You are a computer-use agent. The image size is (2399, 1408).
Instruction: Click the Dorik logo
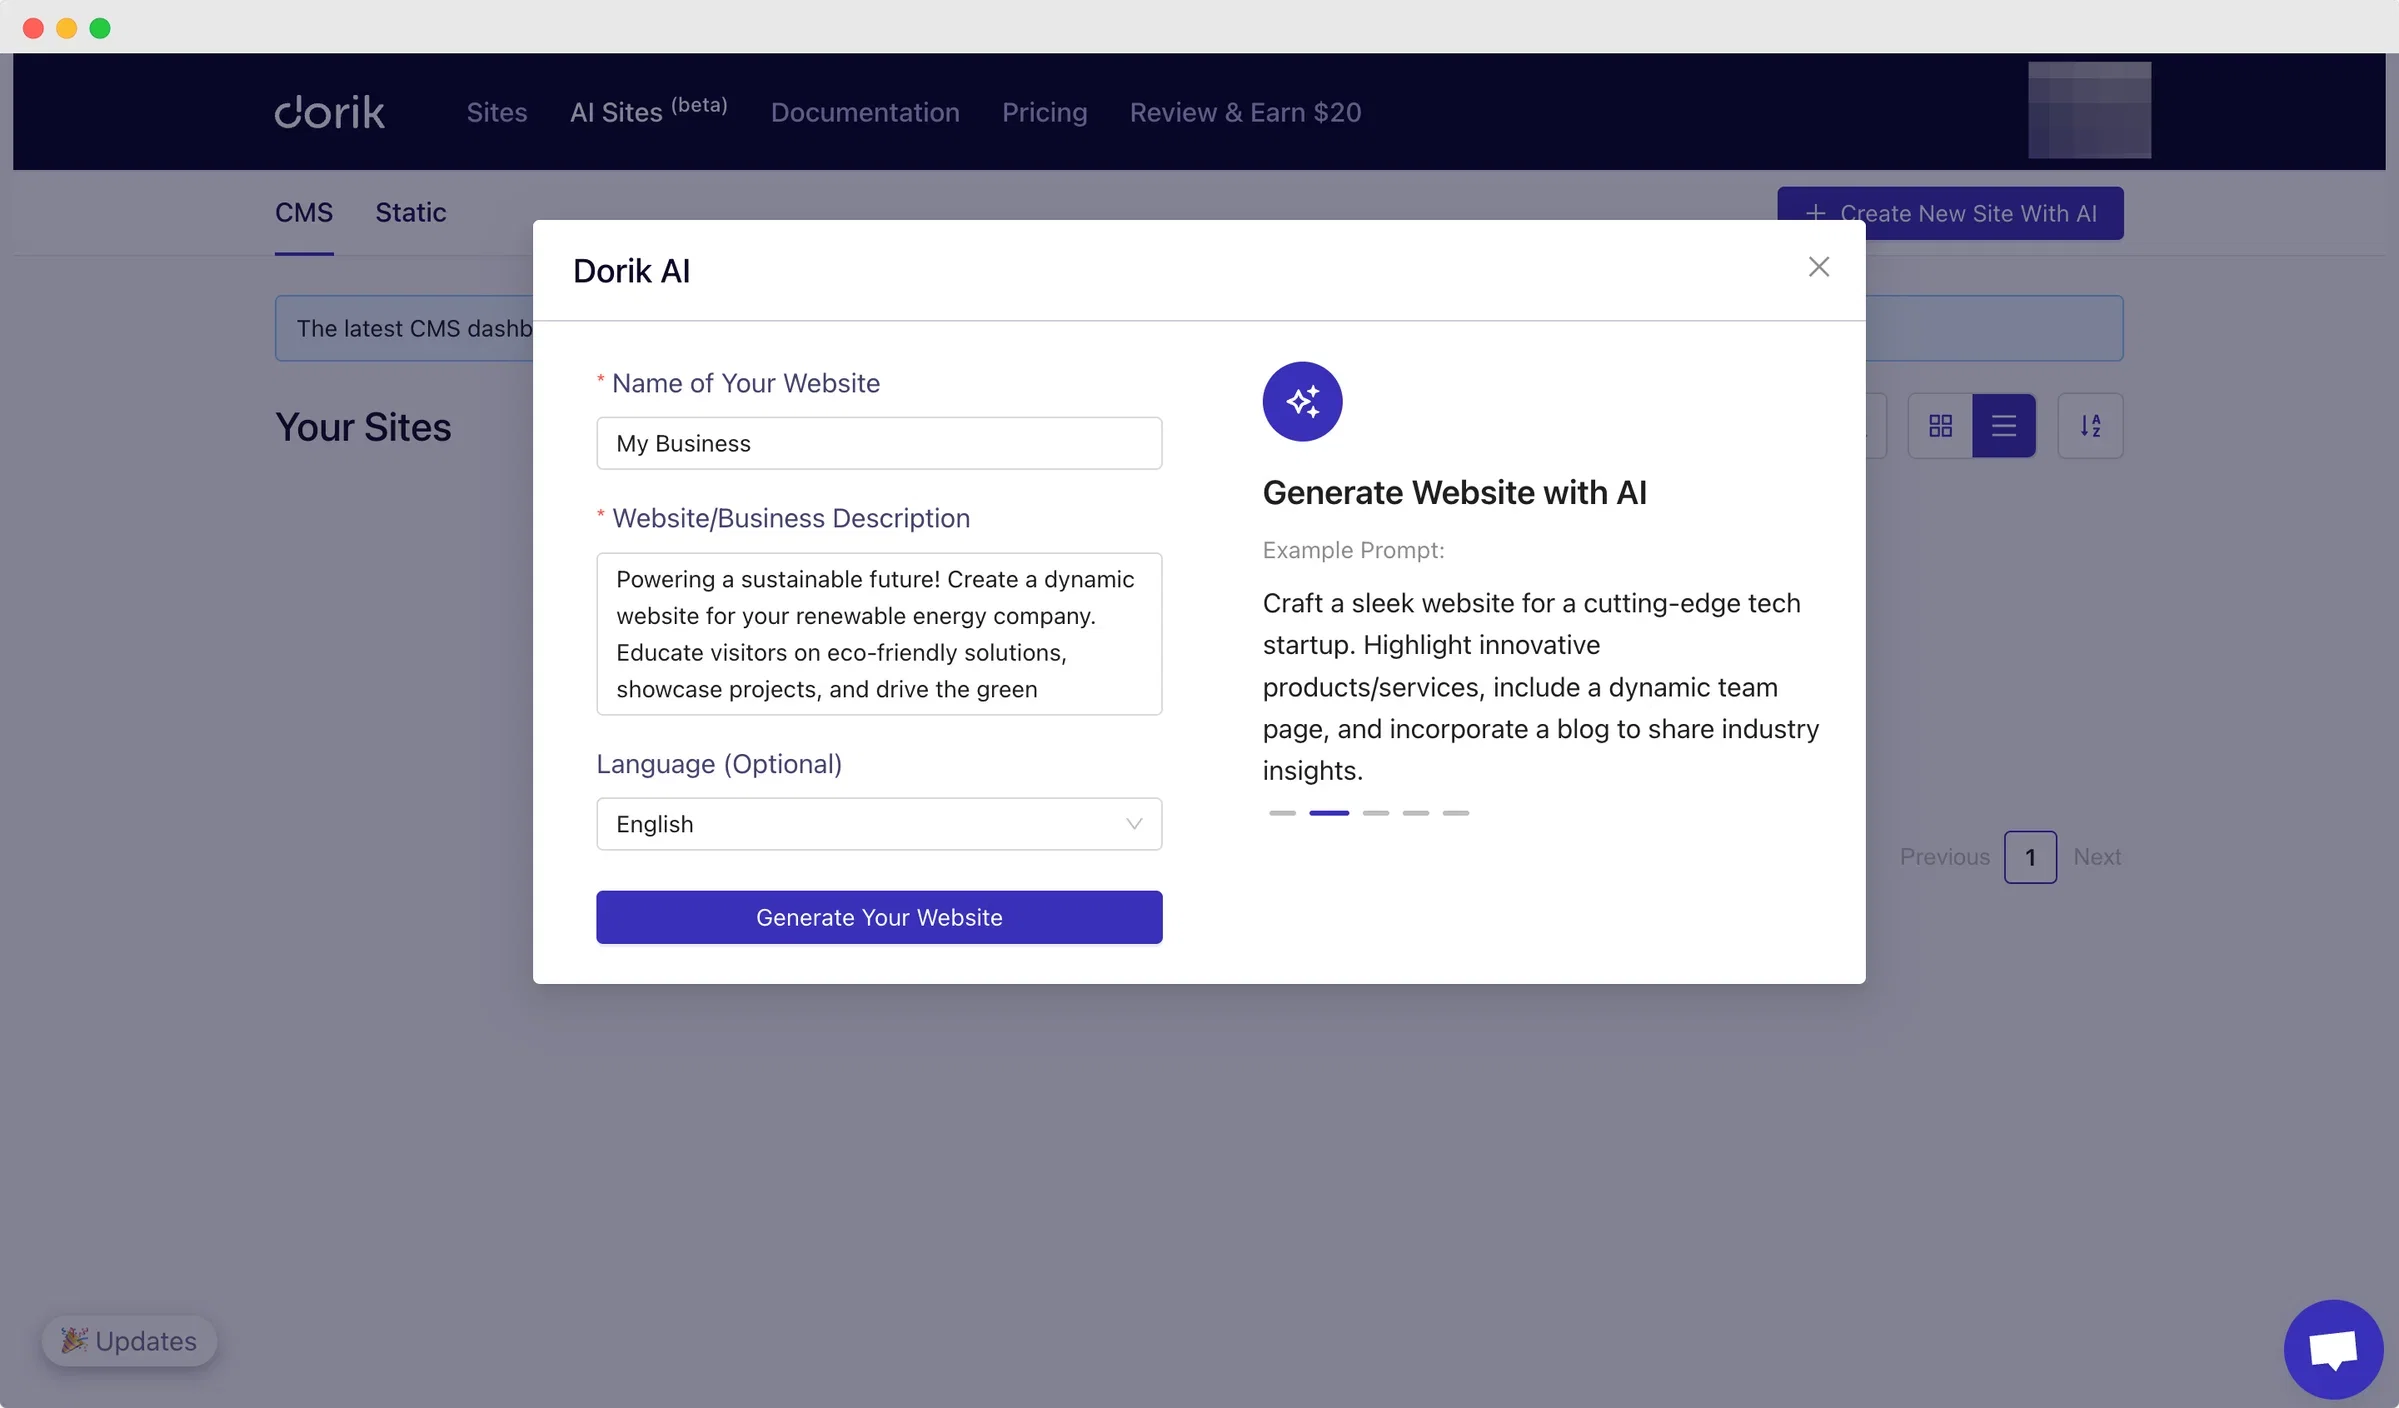[330, 112]
